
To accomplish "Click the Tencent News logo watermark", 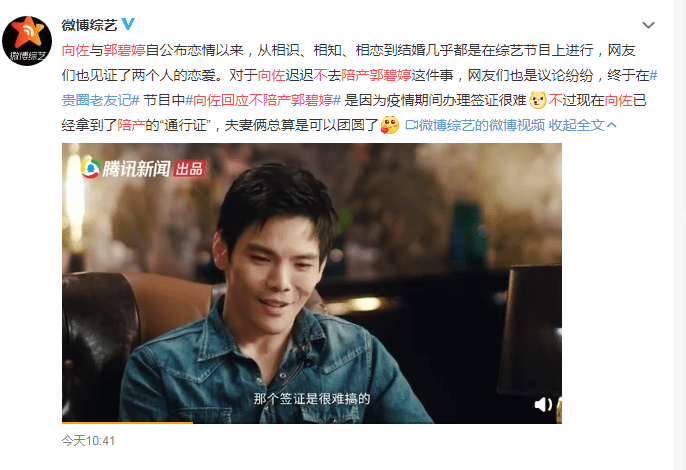I will [x=125, y=168].
